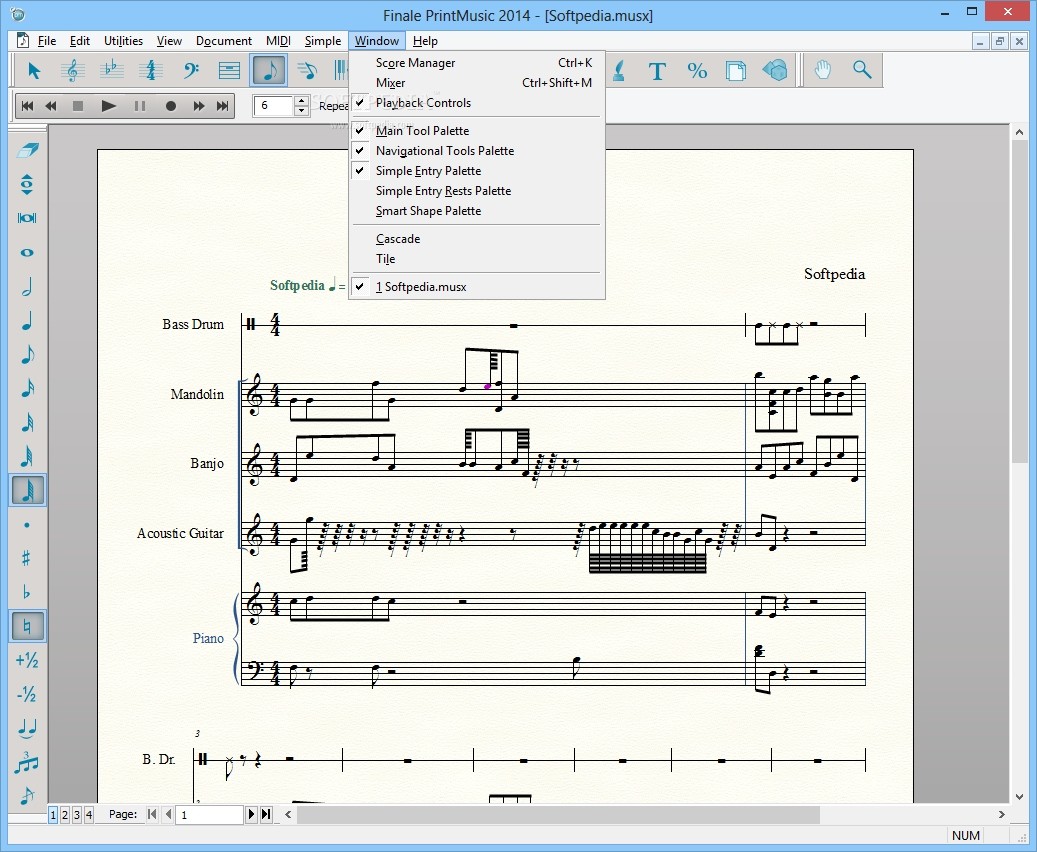This screenshot has width=1037, height=852.
Task: Select the quarter note duration
Action: pyautogui.click(x=27, y=320)
